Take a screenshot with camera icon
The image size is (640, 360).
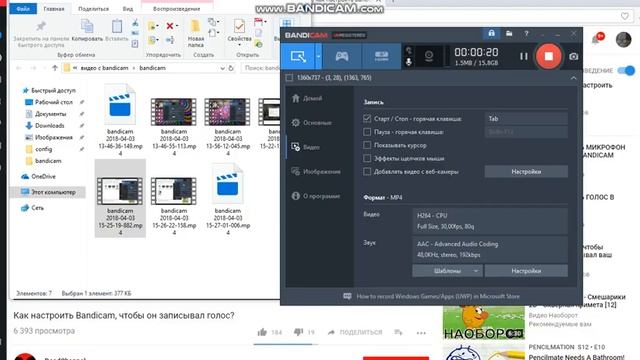(573, 56)
